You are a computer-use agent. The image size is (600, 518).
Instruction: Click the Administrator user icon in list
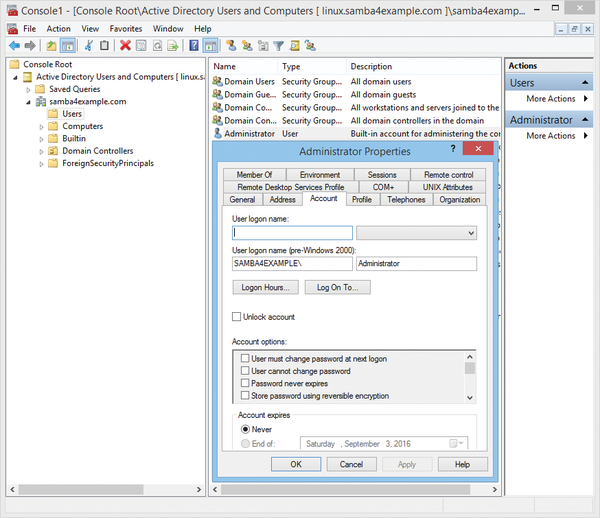click(217, 133)
